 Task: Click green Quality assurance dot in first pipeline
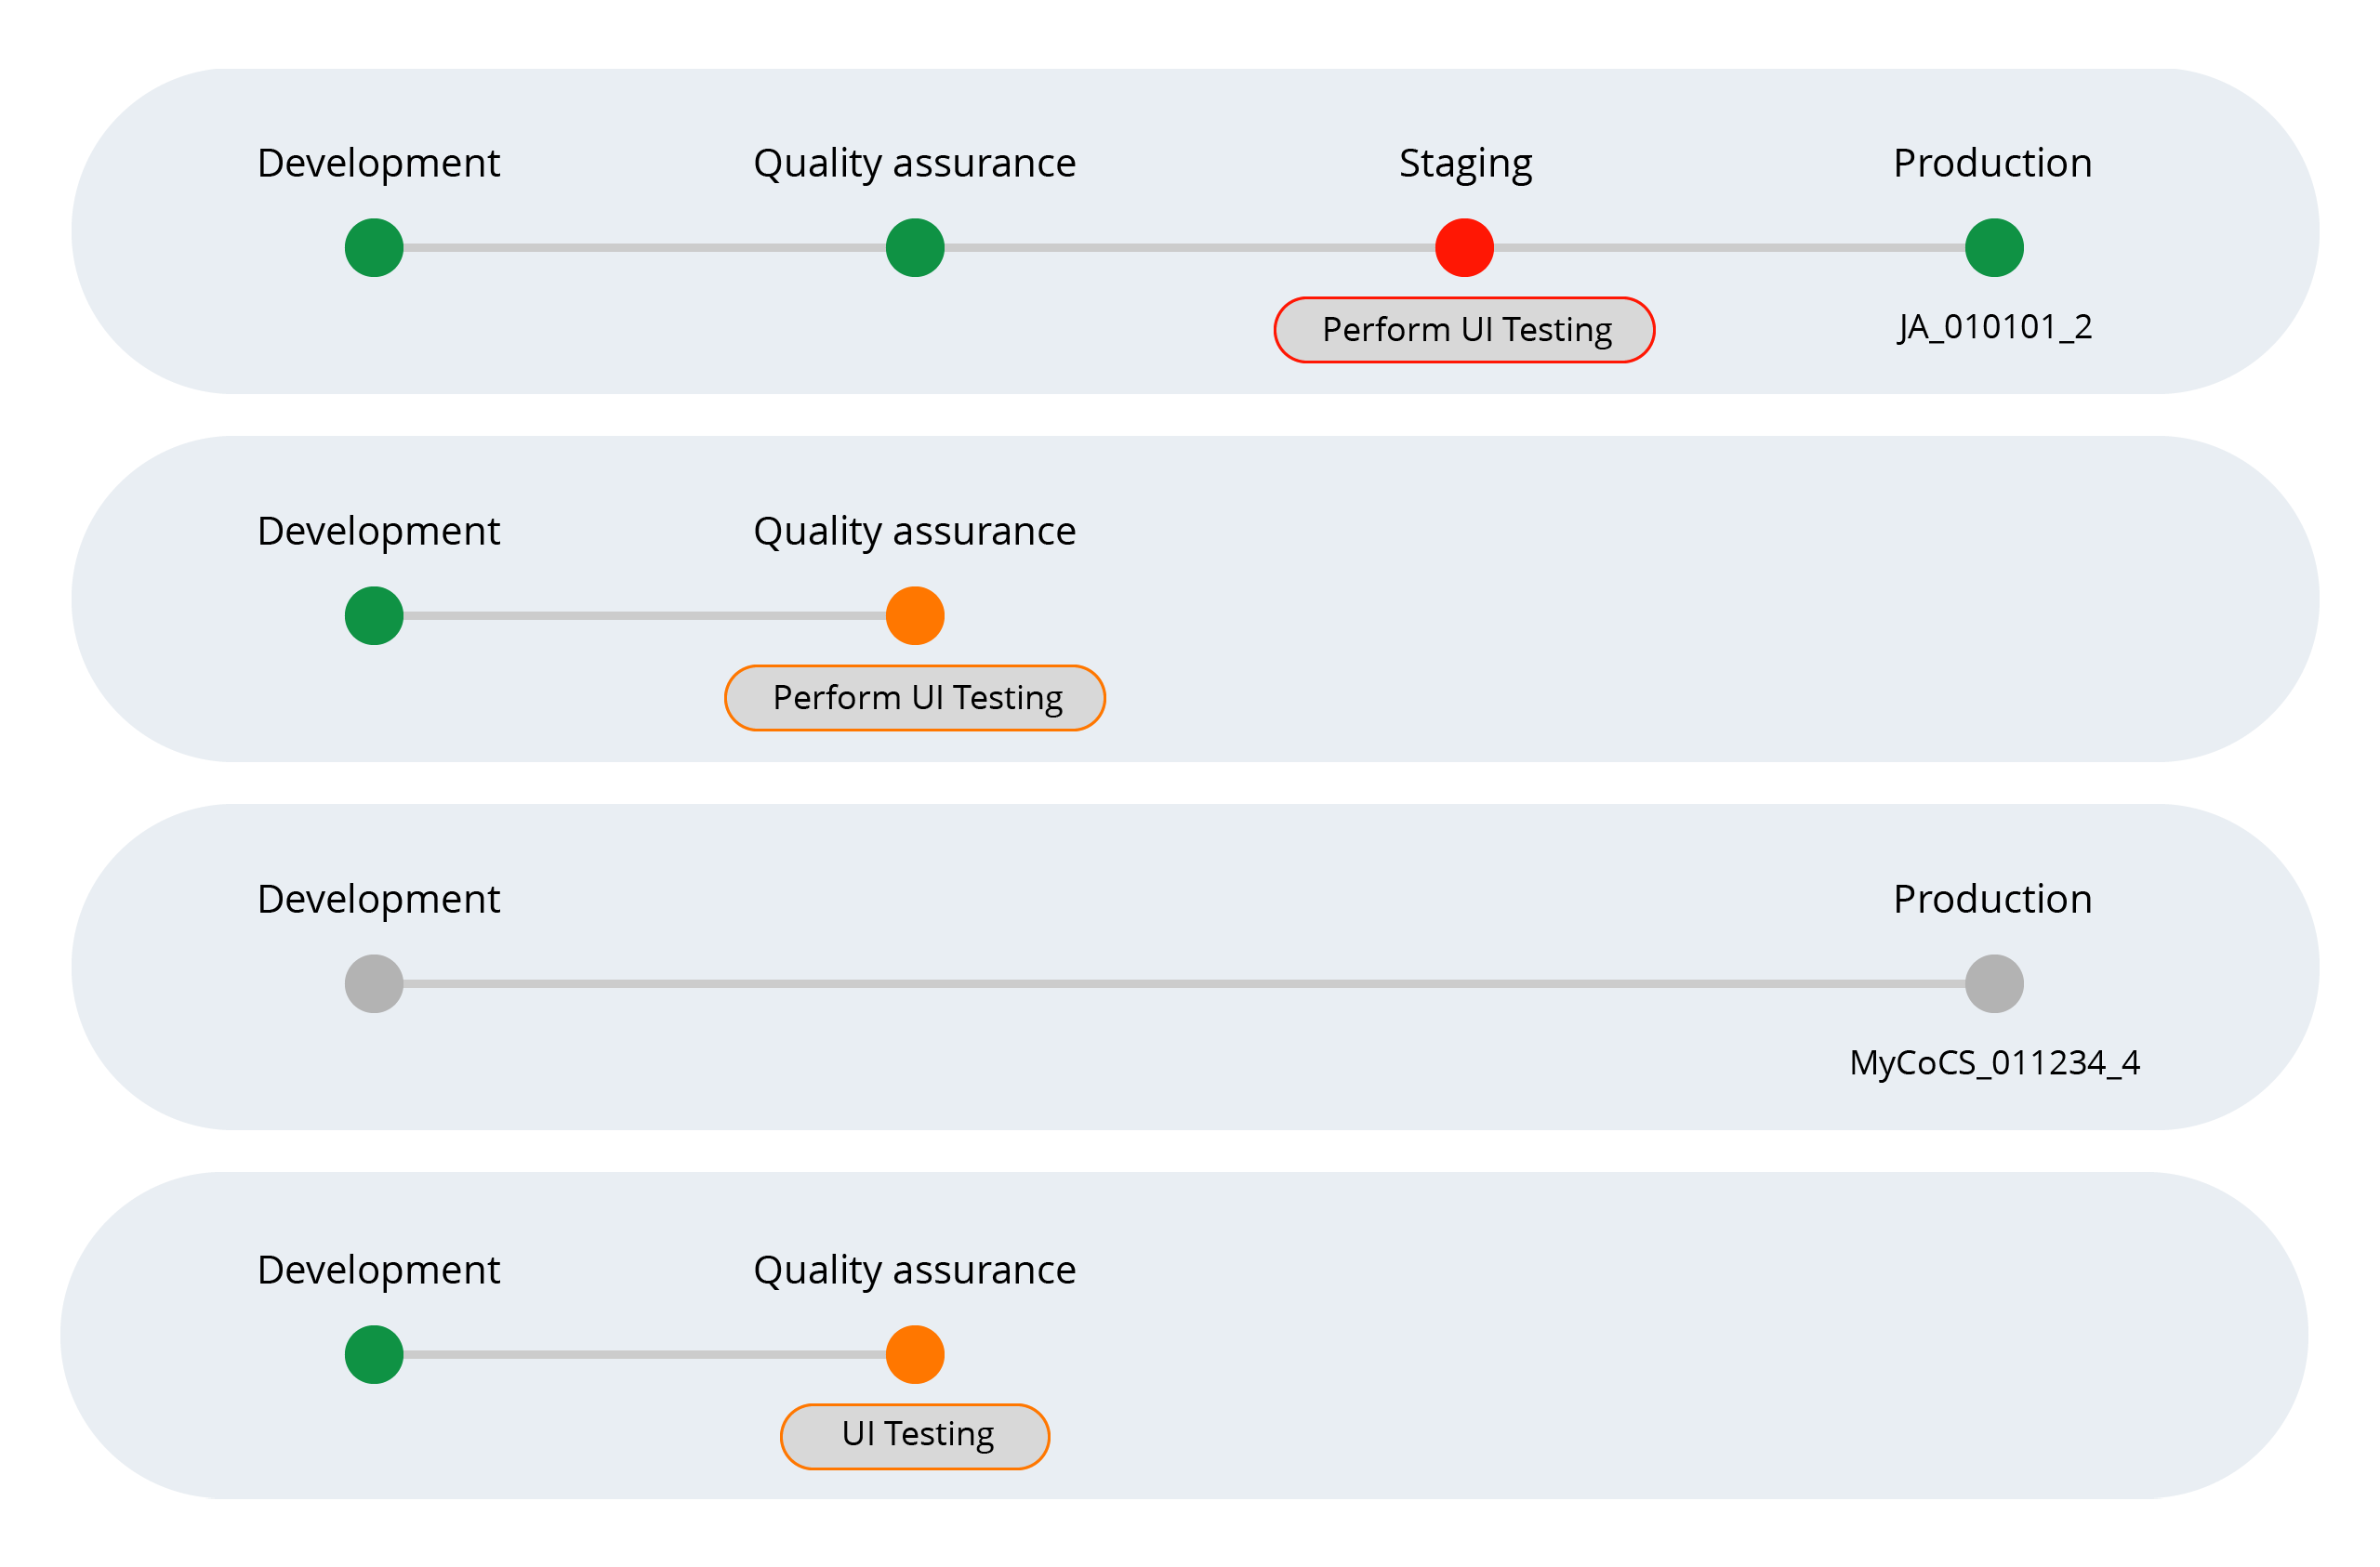915,248
